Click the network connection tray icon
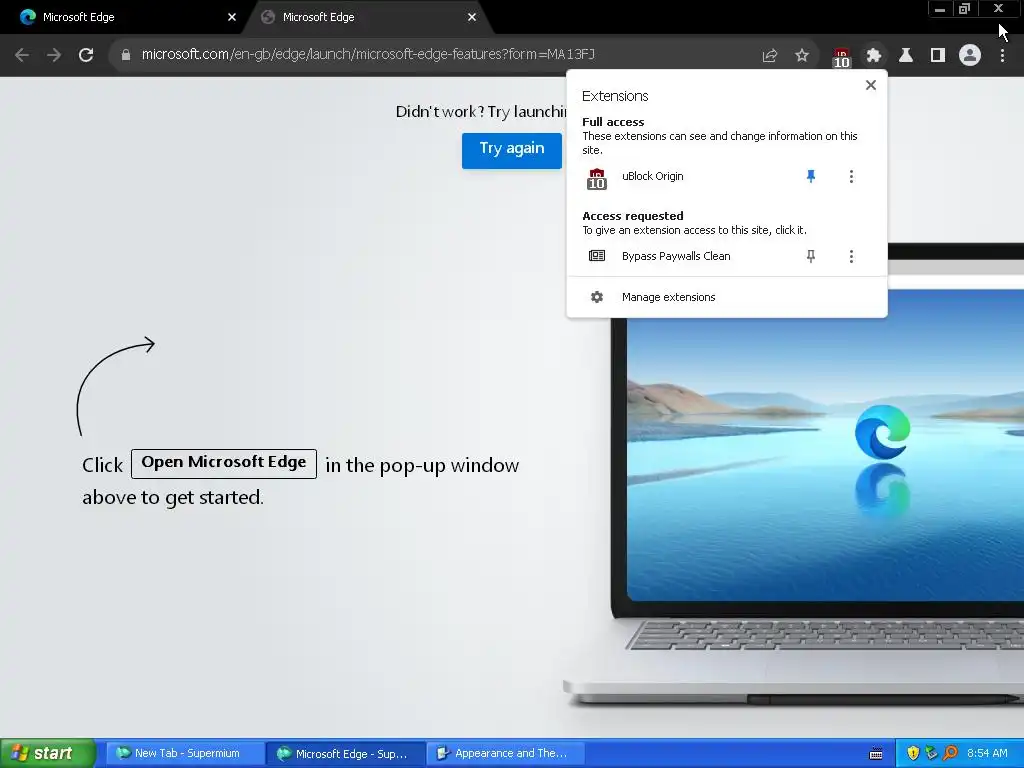 (x=931, y=754)
